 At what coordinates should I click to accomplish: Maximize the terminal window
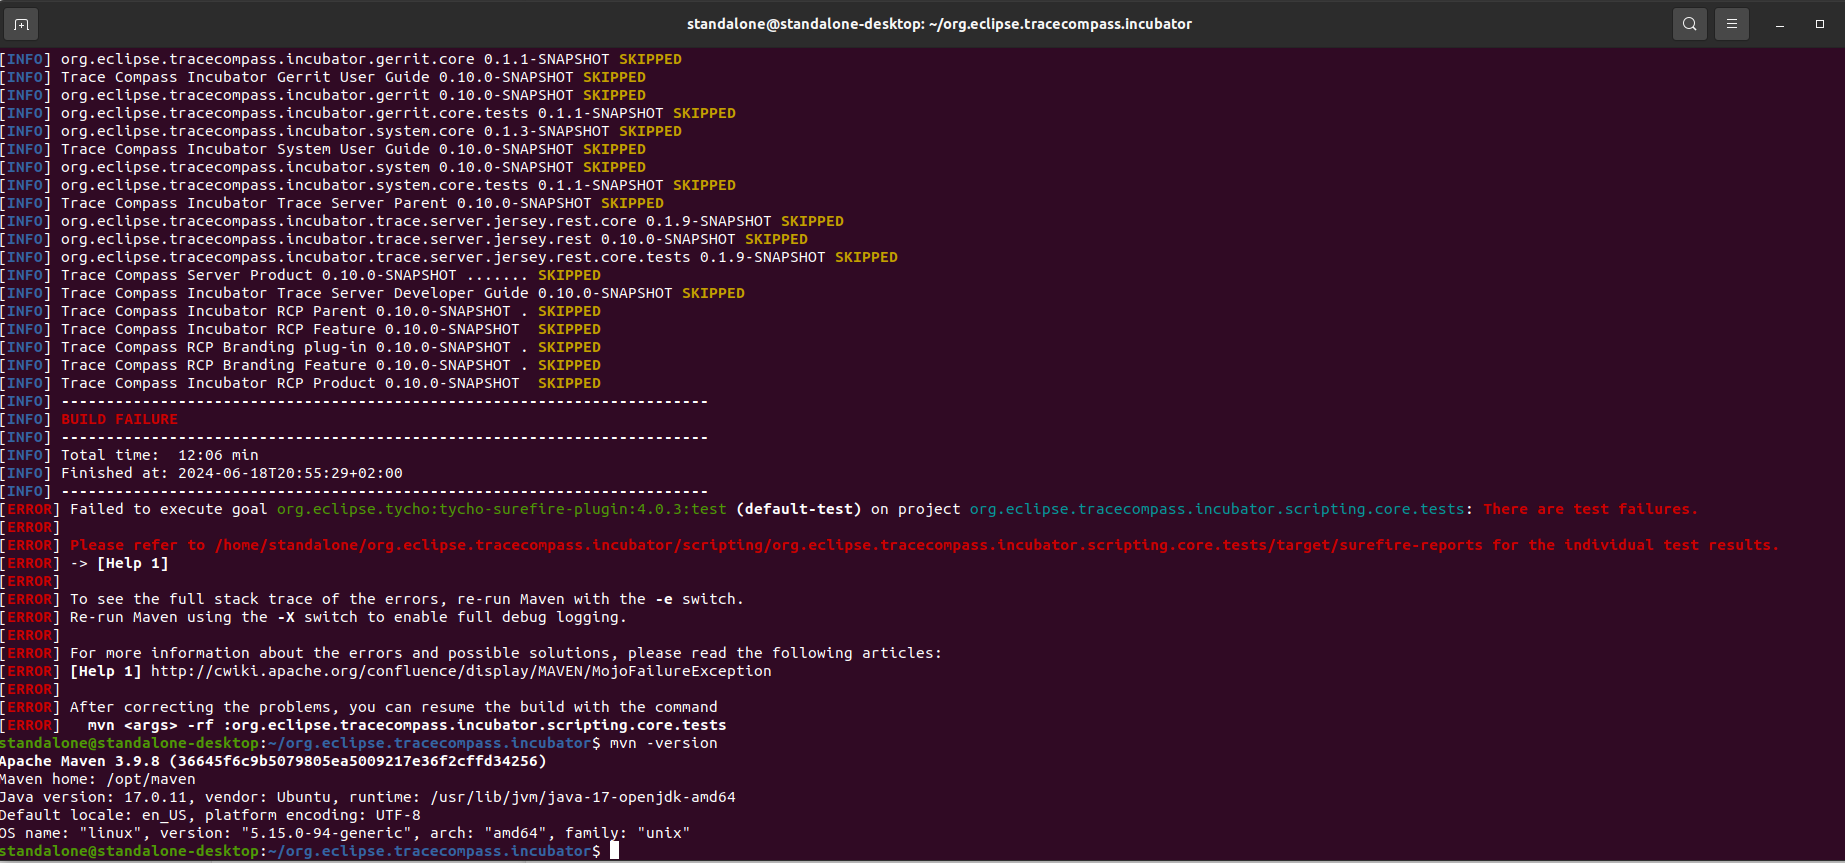coord(1820,24)
